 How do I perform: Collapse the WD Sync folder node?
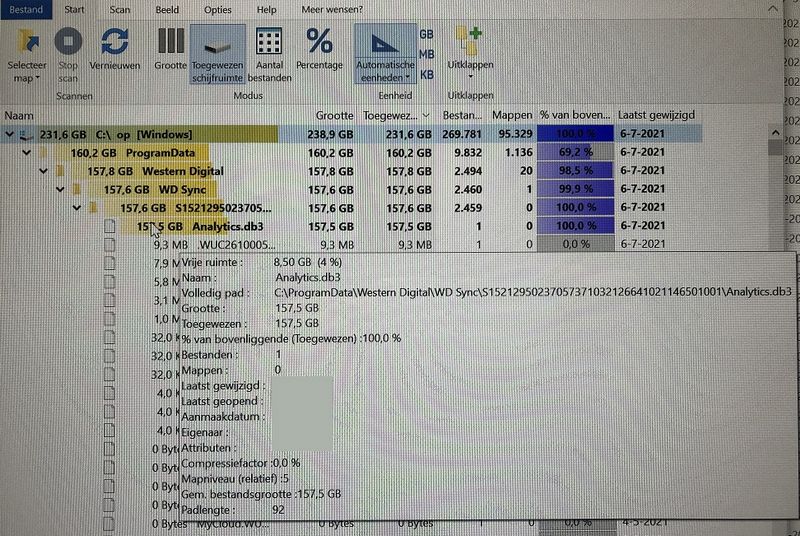click(x=60, y=190)
